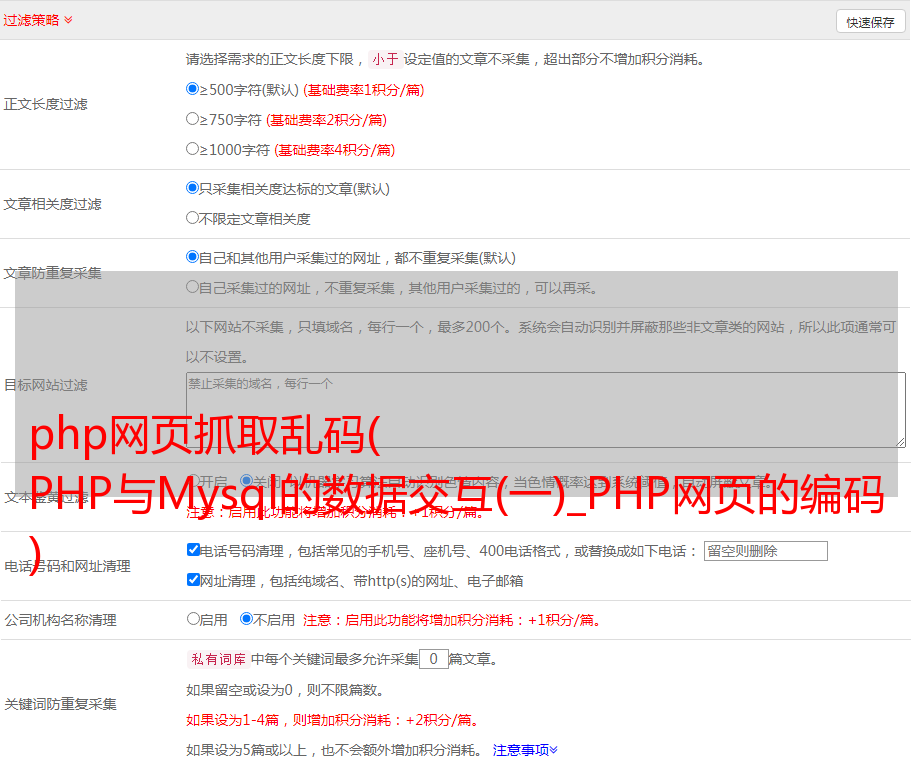Screen dimensions: 912x768
Task: Click the 关键词防重复采集 label
Action: pos(60,704)
